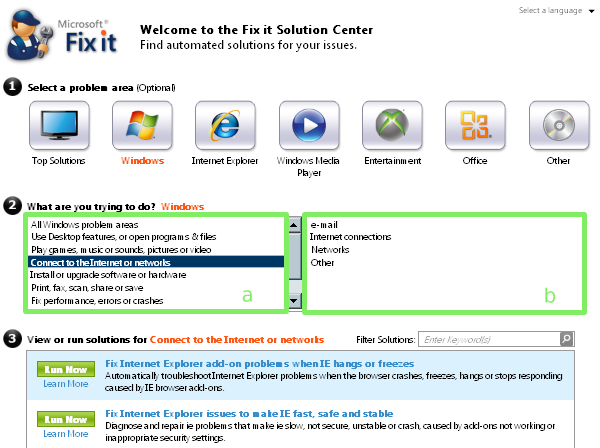Image resolution: width=600 pixels, height=448 pixels.
Task: Click the Internet Explorer label
Action: coord(225,161)
